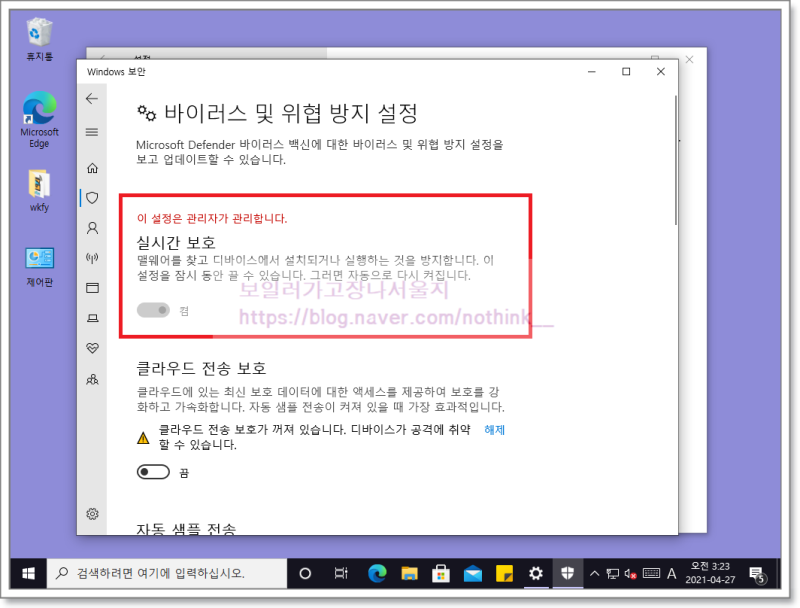Click the 클라우드 전송 보호 heading
Viewport: 800px width, 608px height.
click(202, 368)
